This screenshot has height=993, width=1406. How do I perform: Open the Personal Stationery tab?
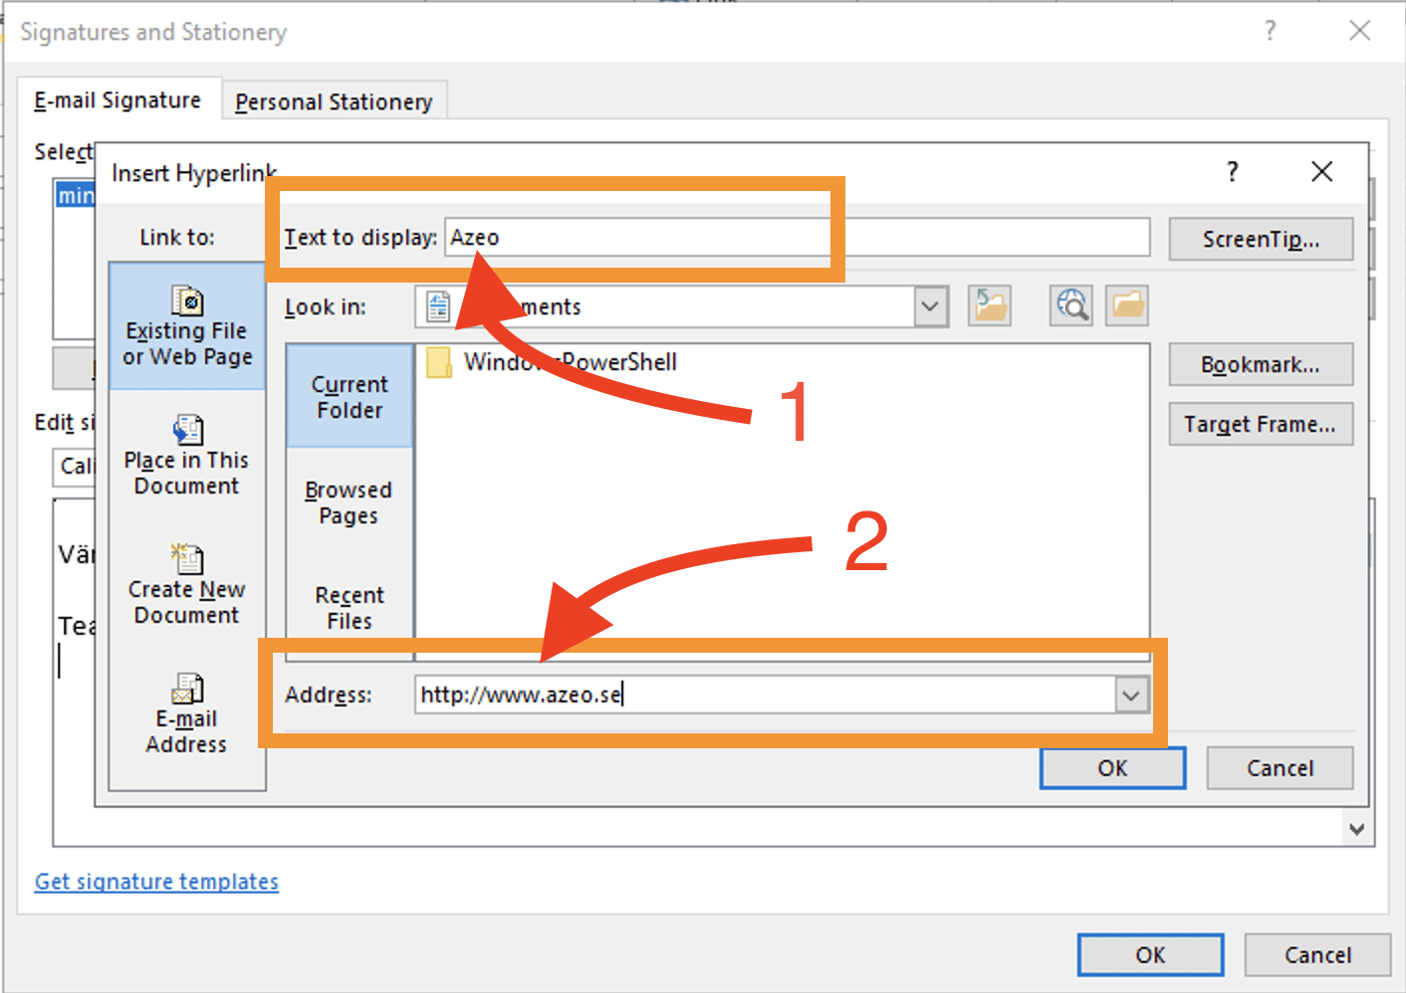pos(334,102)
